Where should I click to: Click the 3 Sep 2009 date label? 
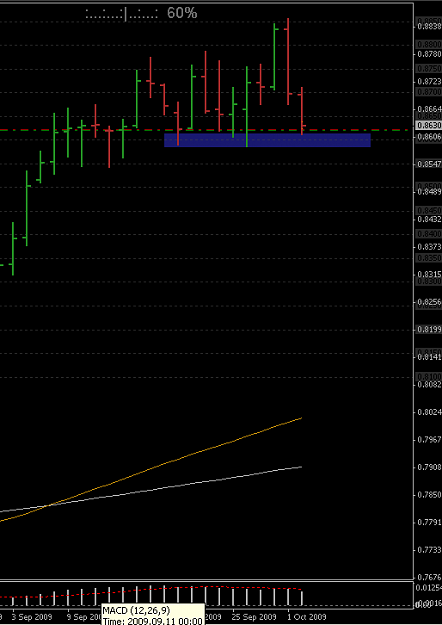[32, 617]
